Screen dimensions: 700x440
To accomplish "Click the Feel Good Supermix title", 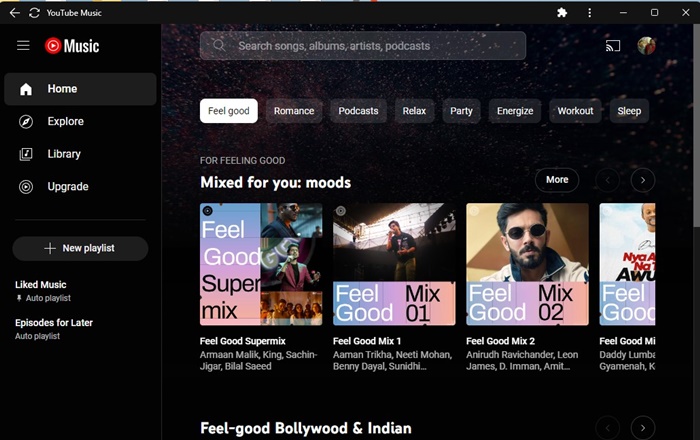I will (242, 341).
